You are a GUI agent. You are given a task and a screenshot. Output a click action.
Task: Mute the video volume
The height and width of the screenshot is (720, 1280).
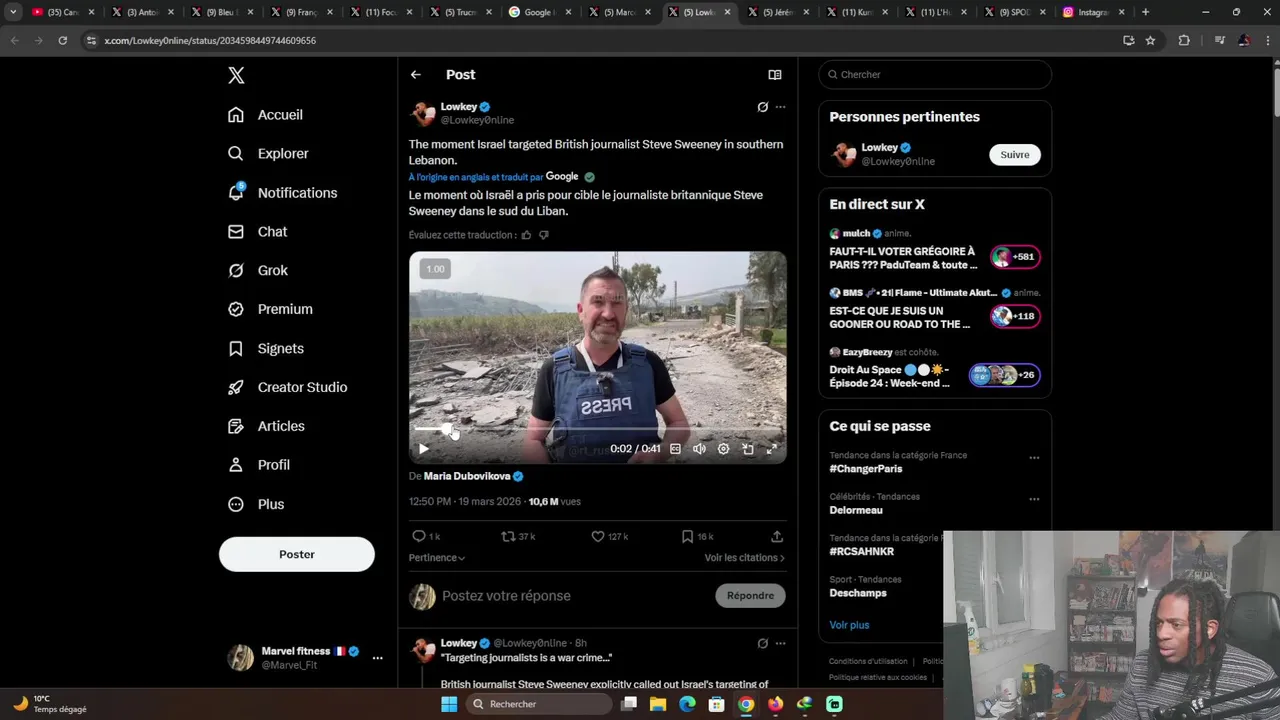(699, 449)
